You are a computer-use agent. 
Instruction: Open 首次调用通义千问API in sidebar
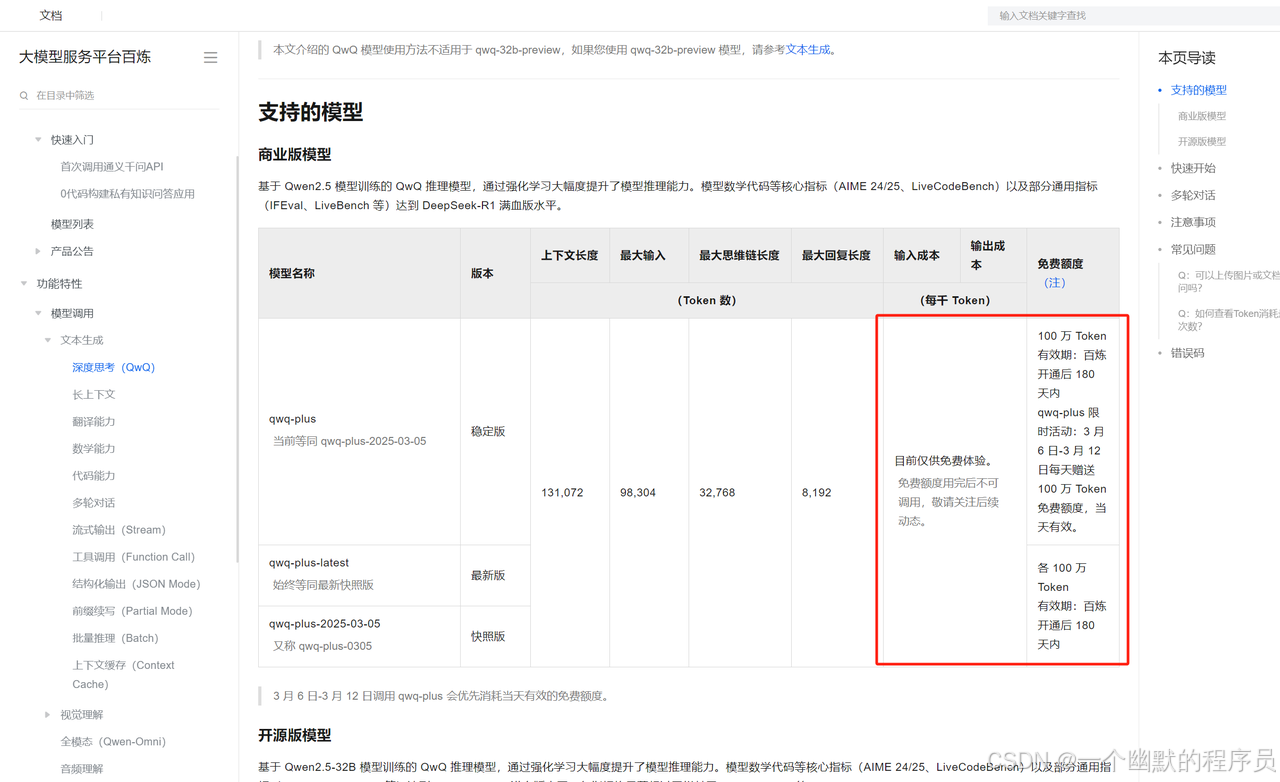point(112,167)
